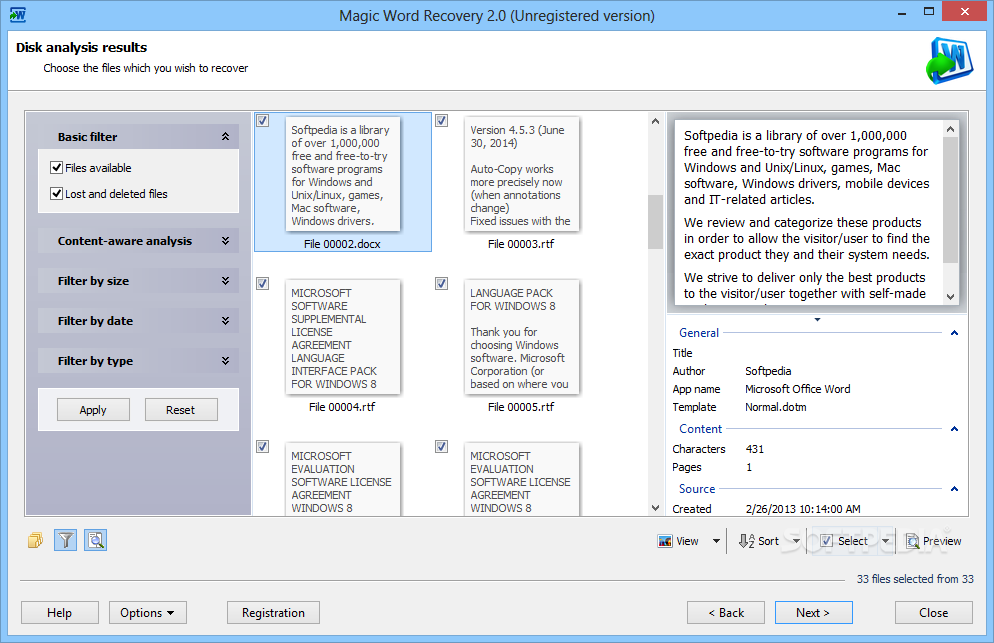
Task: Untick the checkbox for File 00002.docx
Action: point(262,120)
